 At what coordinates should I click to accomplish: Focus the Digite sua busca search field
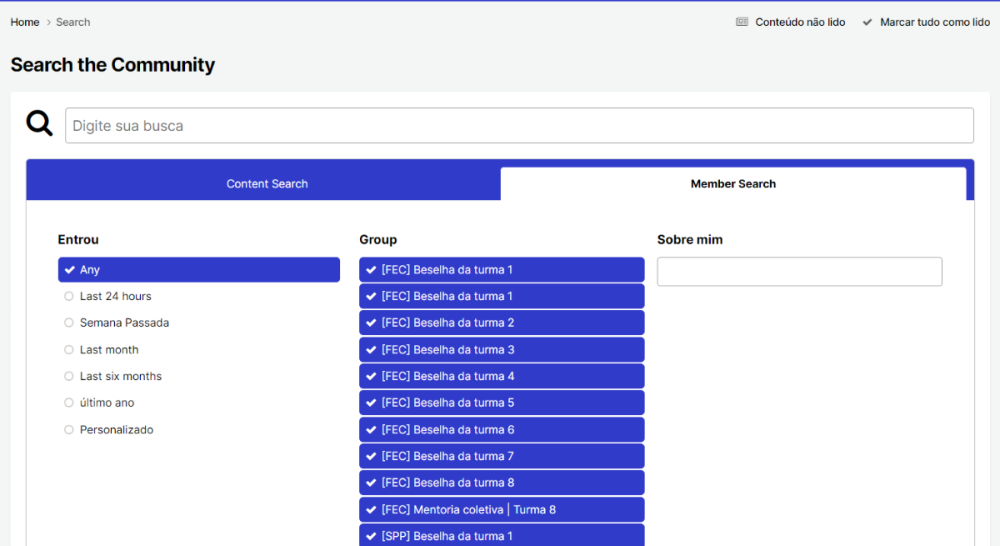[519, 126]
